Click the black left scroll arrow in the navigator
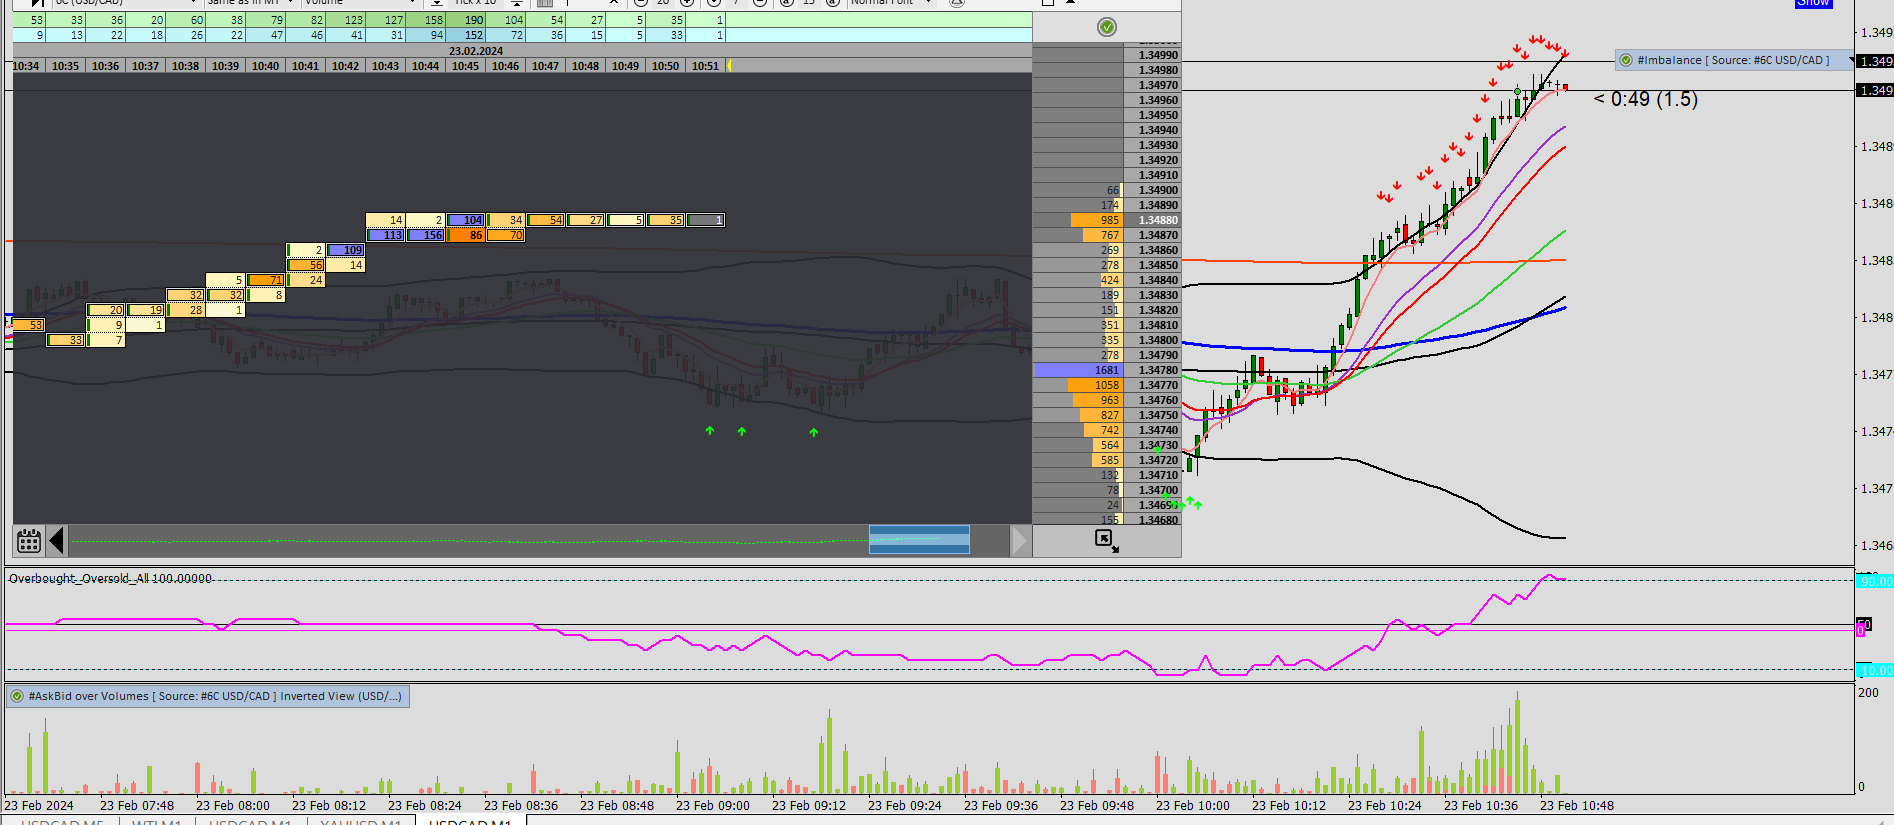 [x=57, y=541]
